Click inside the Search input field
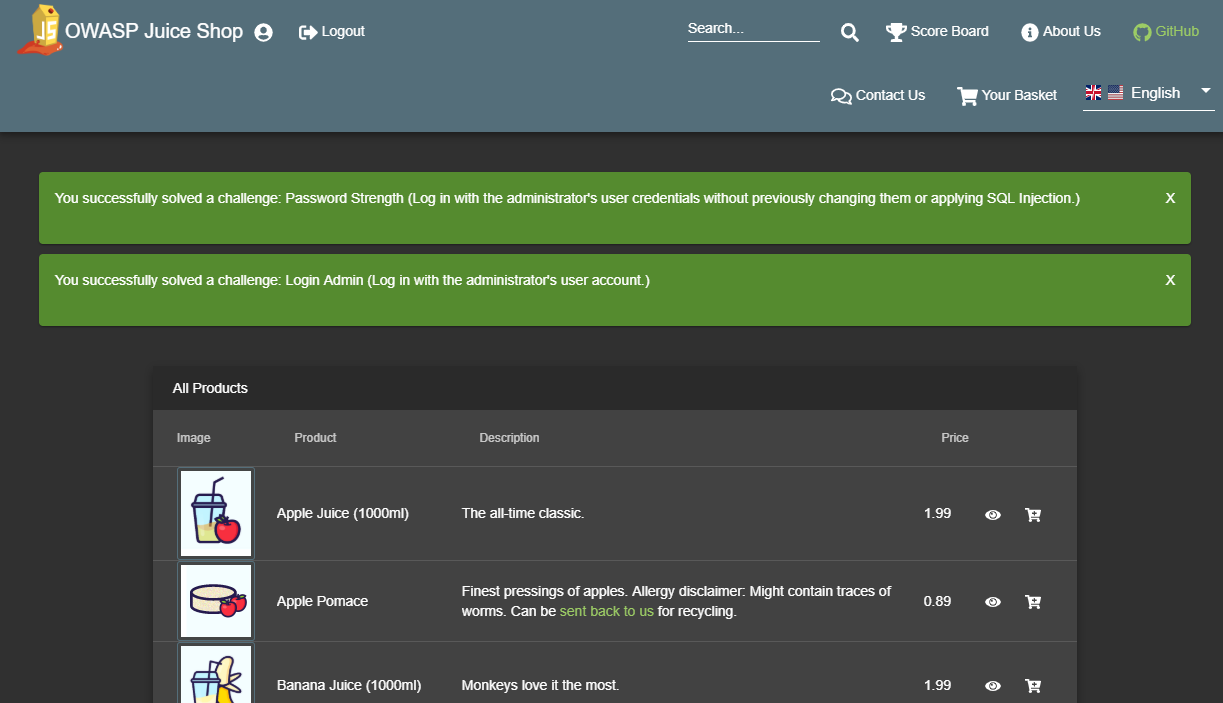The height and width of the screenshot is (703, 1223). click(x=750, y=28)
